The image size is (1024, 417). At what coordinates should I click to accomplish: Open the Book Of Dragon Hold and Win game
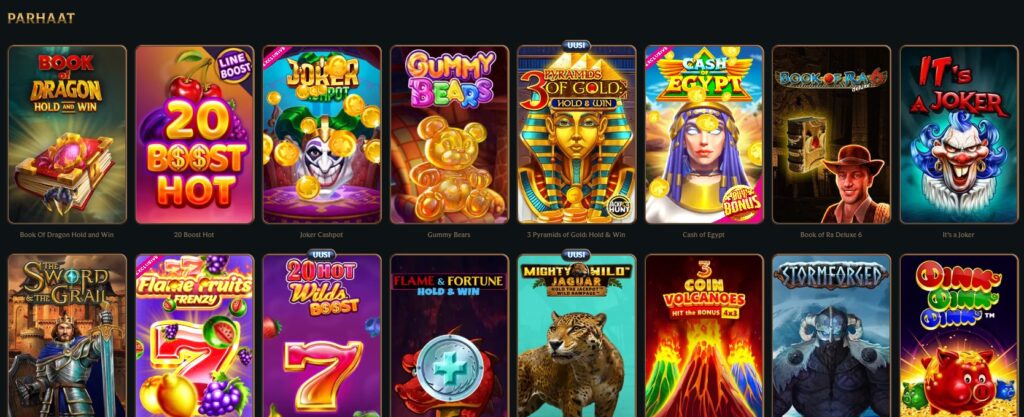(67, 134)
